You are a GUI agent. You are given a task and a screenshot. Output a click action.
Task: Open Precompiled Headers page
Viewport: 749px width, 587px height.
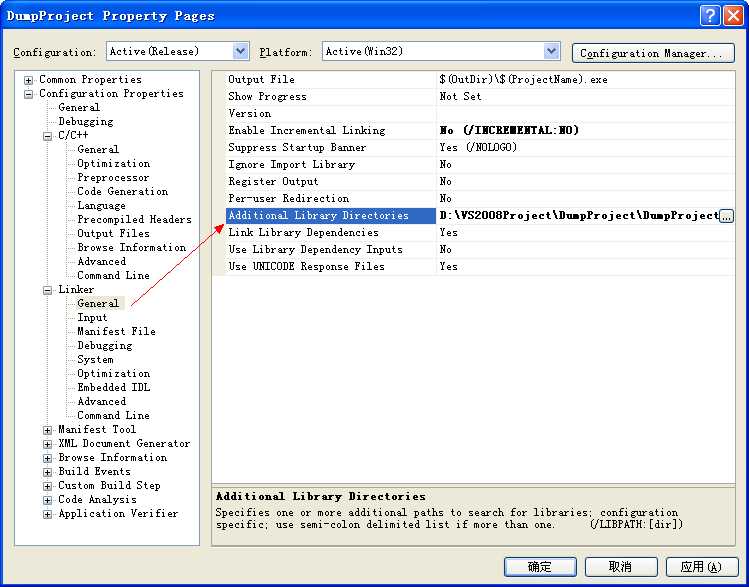tap(134, 219)
